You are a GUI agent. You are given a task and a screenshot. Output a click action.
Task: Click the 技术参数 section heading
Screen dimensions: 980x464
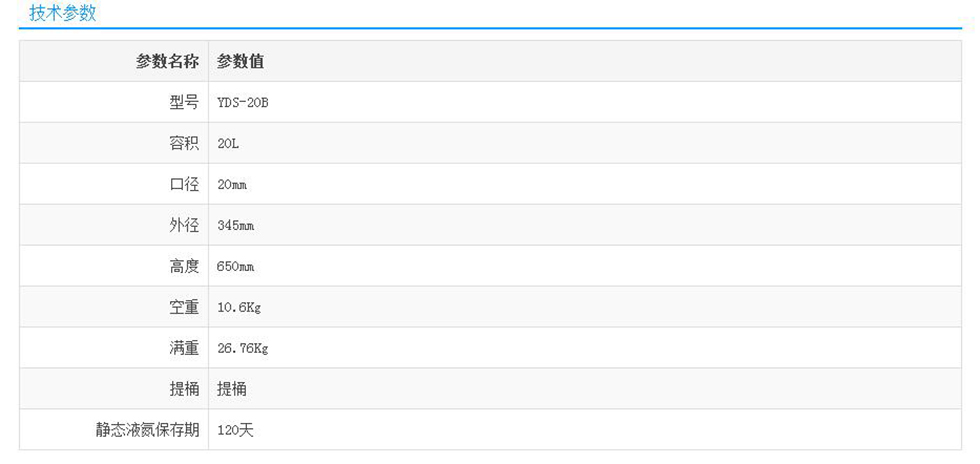pyautogui.click(x=62, y=13)
